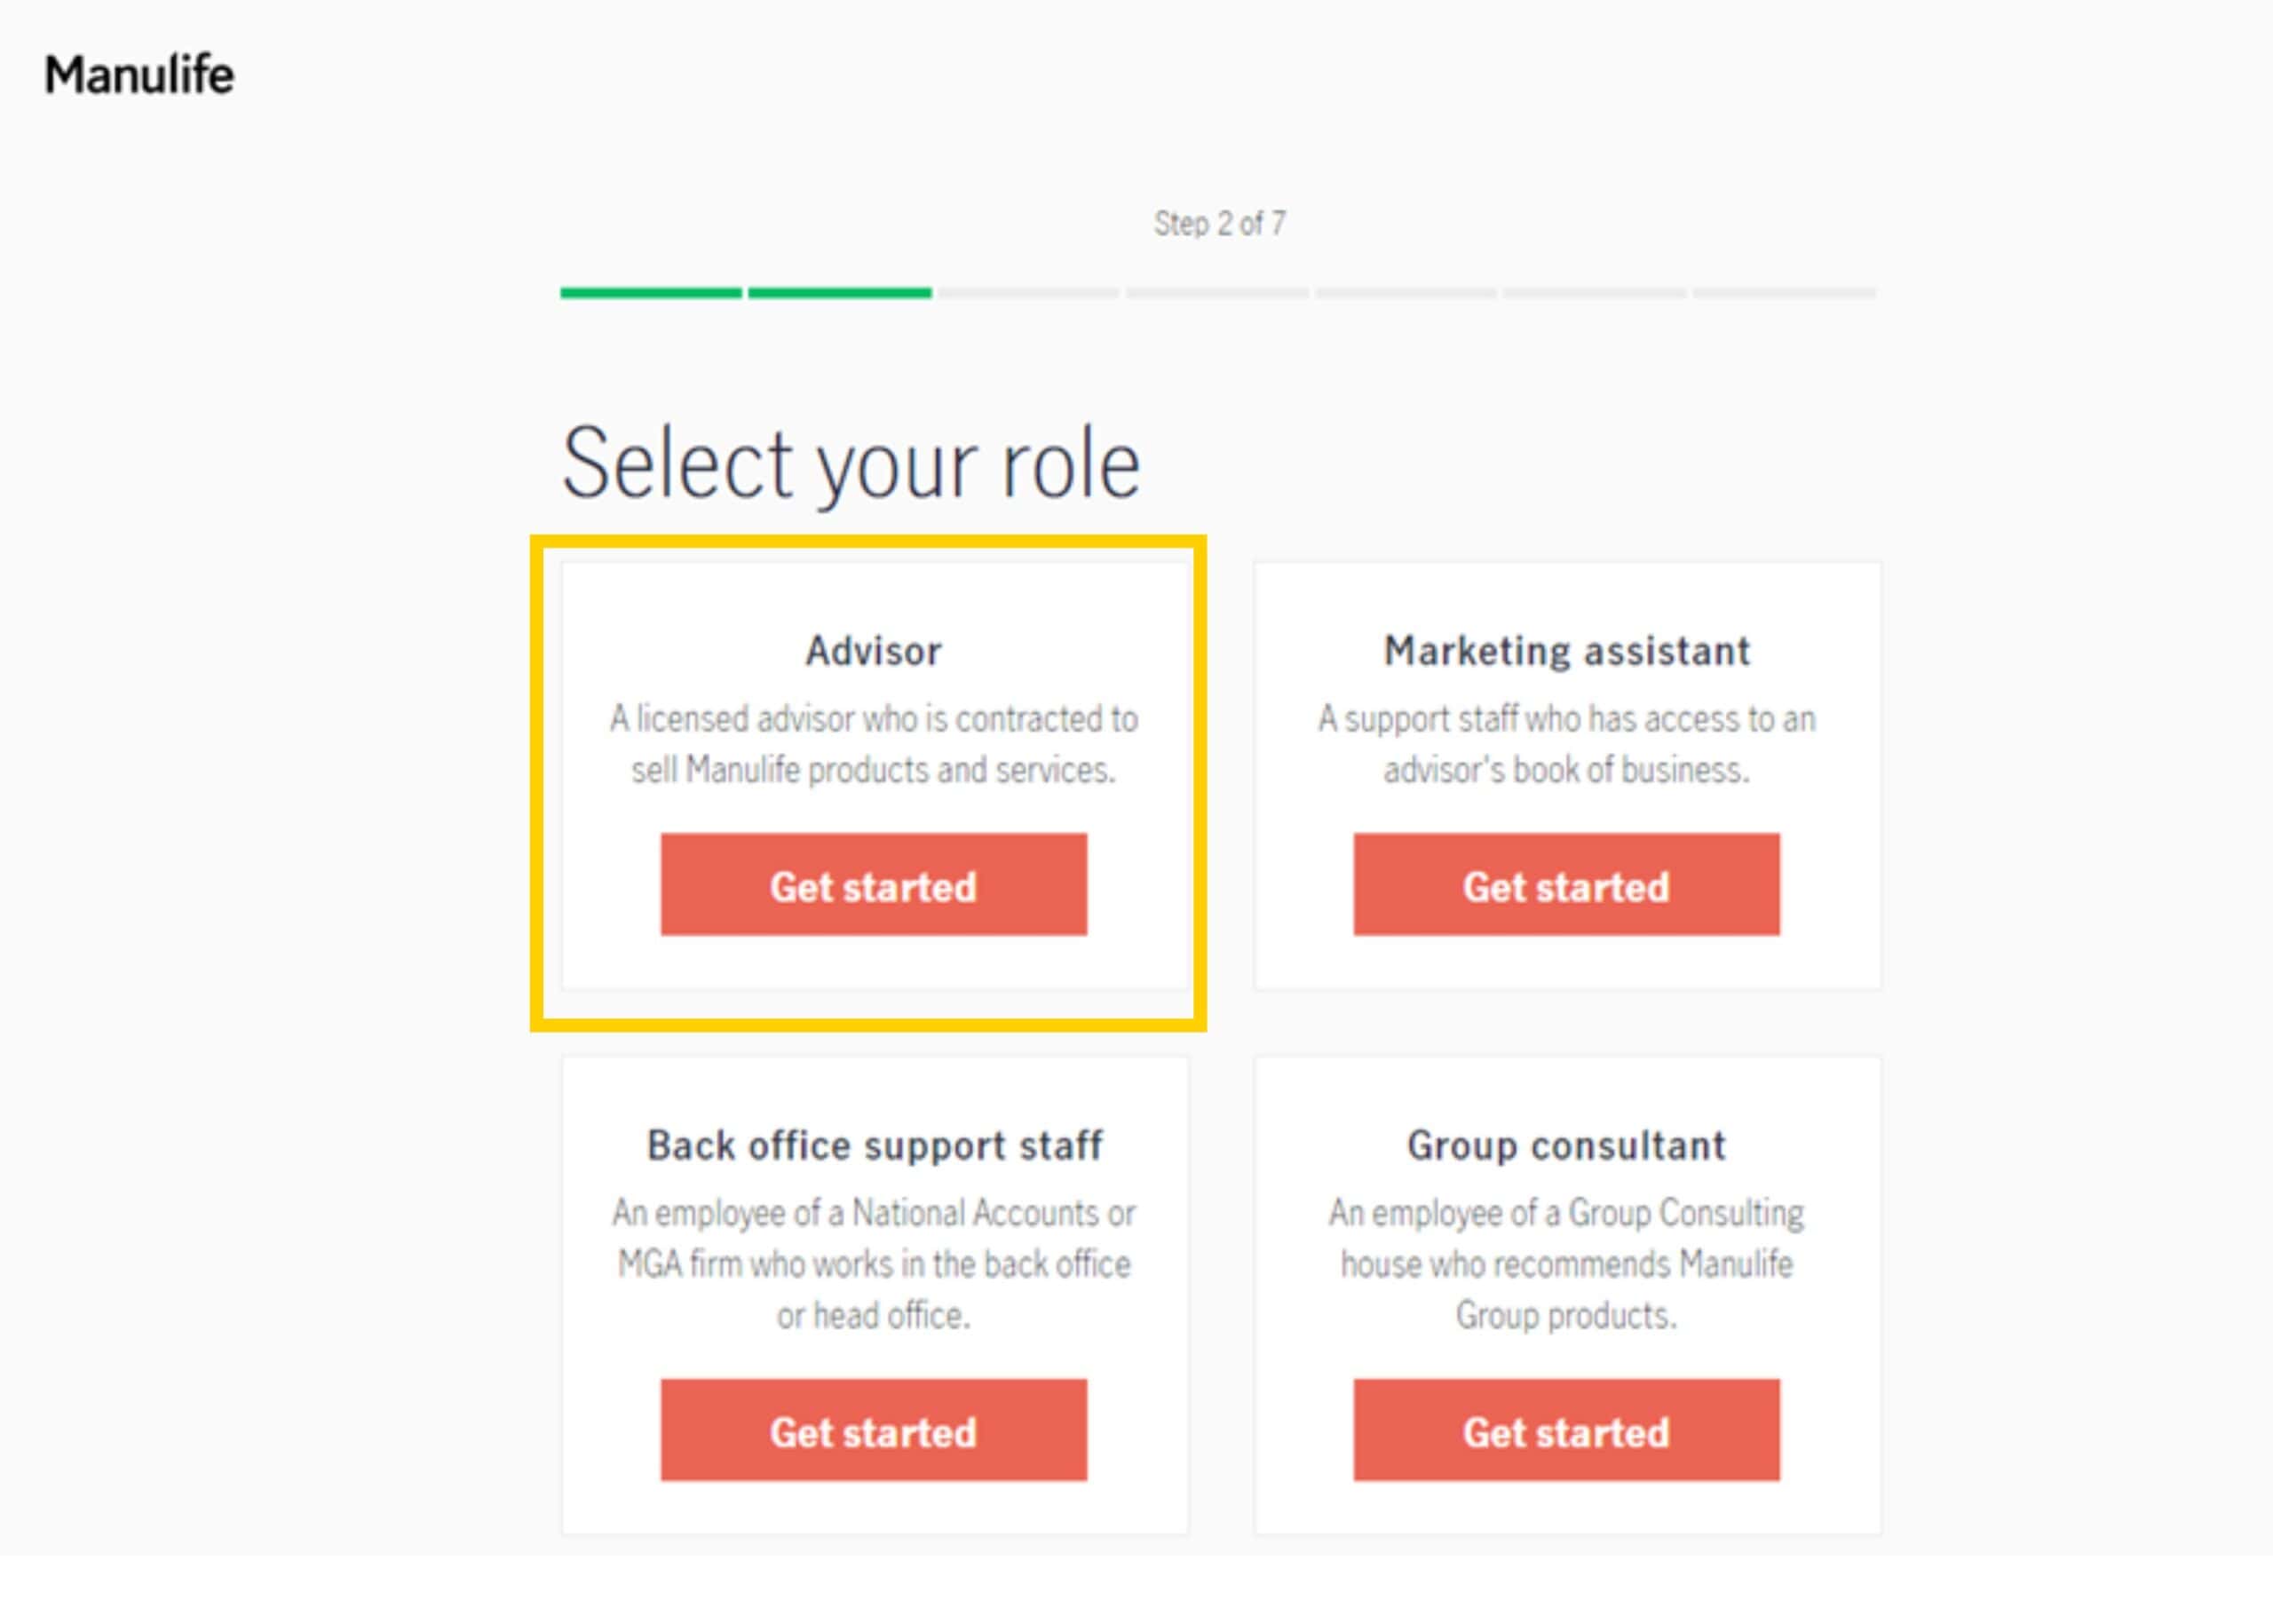Viewport: 2273px width, 1624px height.
Task: Click the second green progress segment
Action: coord(838,295)
